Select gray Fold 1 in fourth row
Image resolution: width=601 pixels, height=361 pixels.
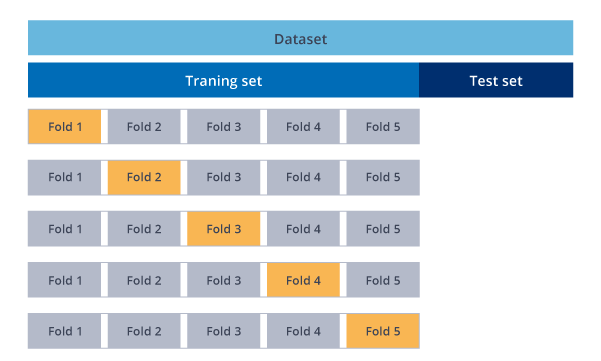coord(64,280)
